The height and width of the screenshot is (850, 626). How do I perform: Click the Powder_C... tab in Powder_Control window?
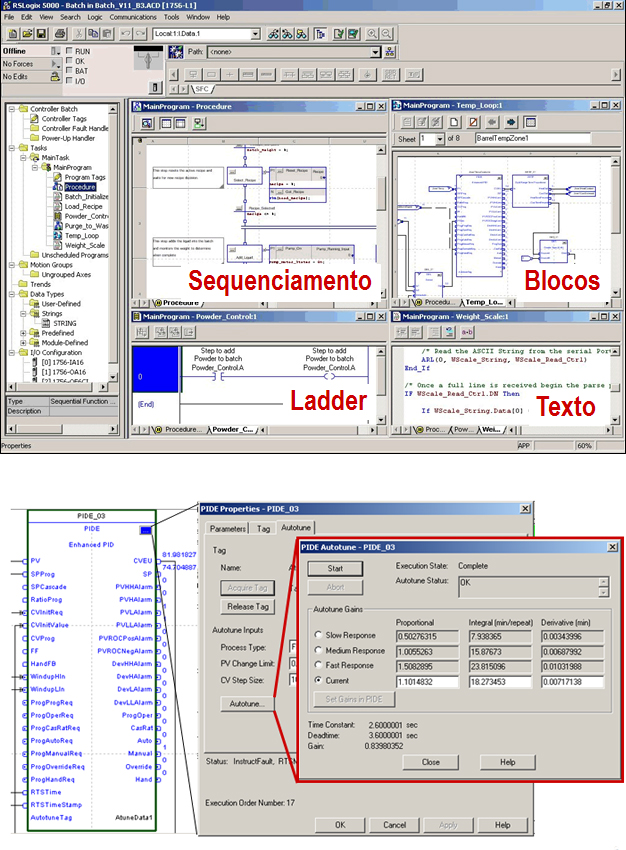point(232,430)
